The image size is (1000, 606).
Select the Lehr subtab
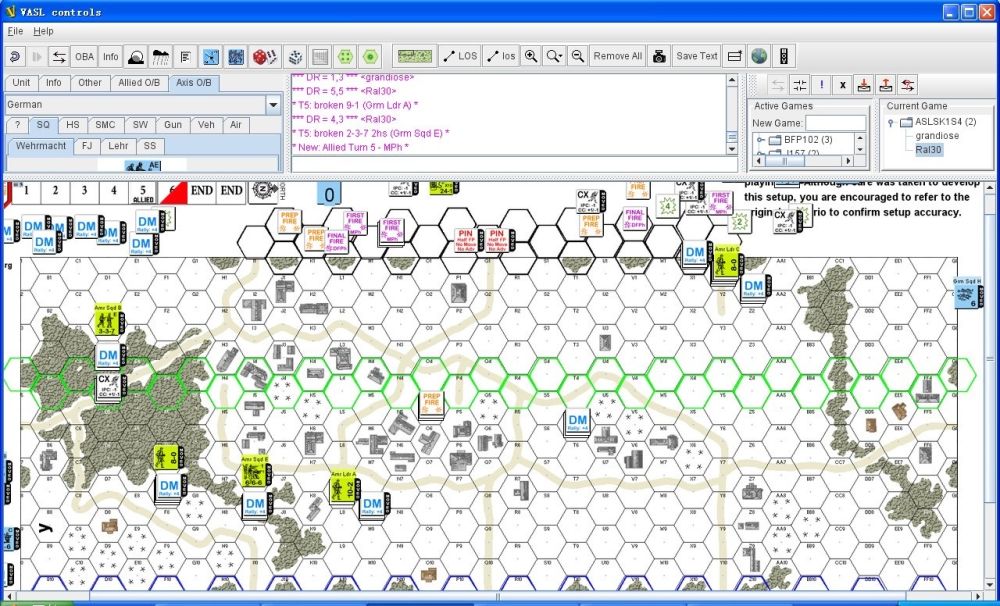[x=118, y=146]
